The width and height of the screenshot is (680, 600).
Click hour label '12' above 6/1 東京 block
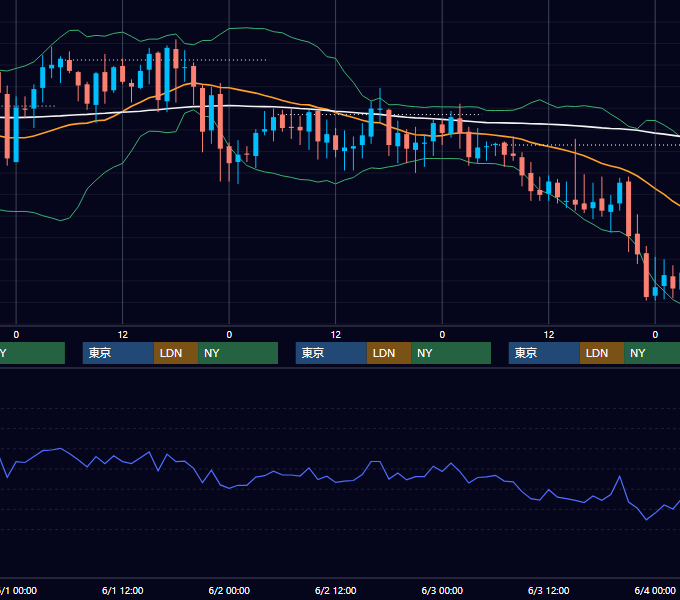123,335
